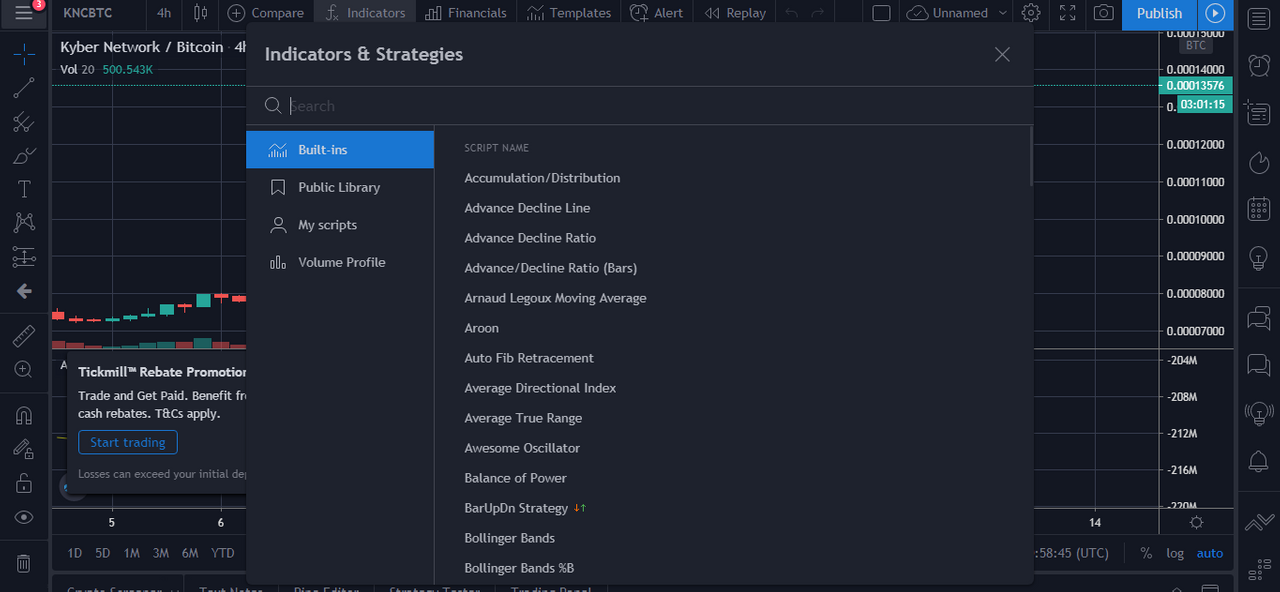Toggle magnet mode
This screenshot has height=592, width=1280.
point(24,415)
